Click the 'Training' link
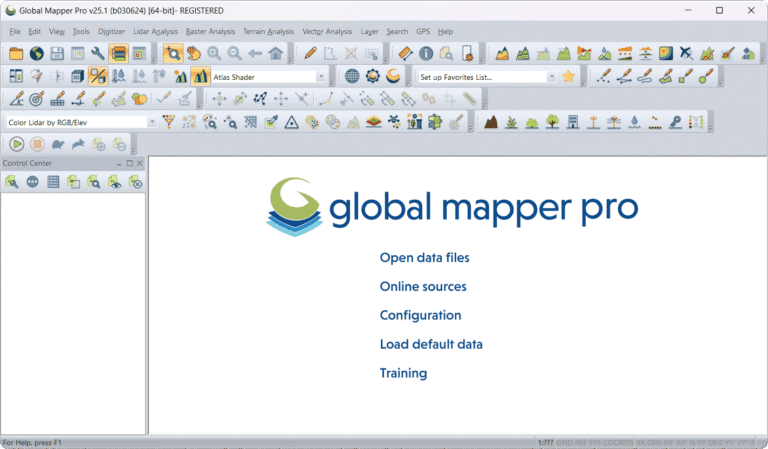The image size is (768, 449). tap(404, 373)
